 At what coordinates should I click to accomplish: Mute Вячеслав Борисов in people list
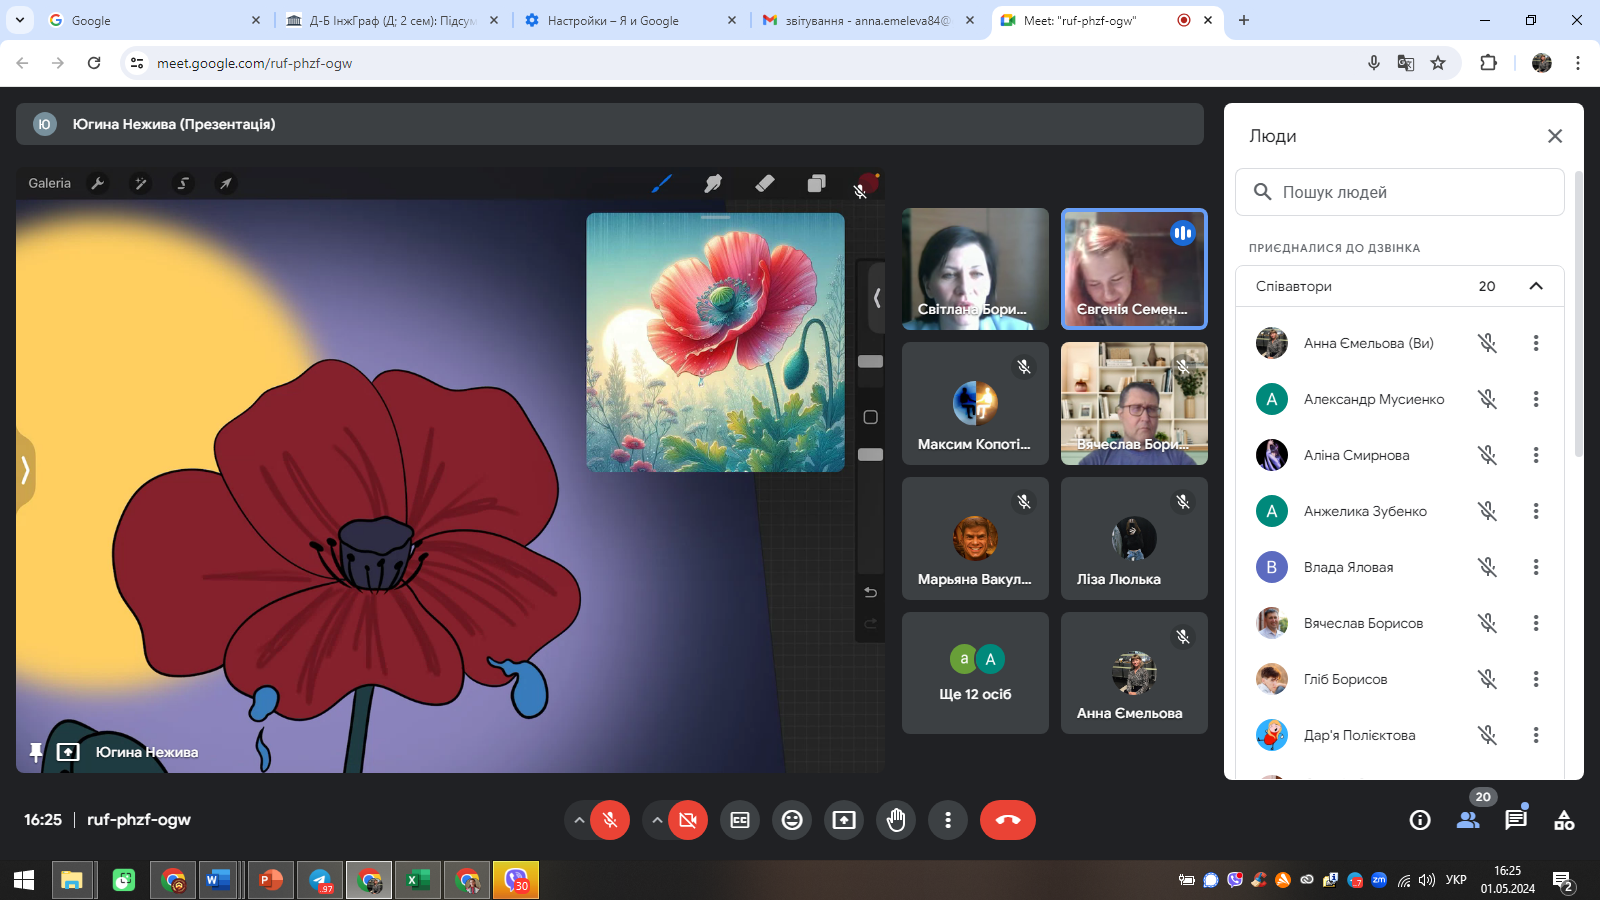1488,623
